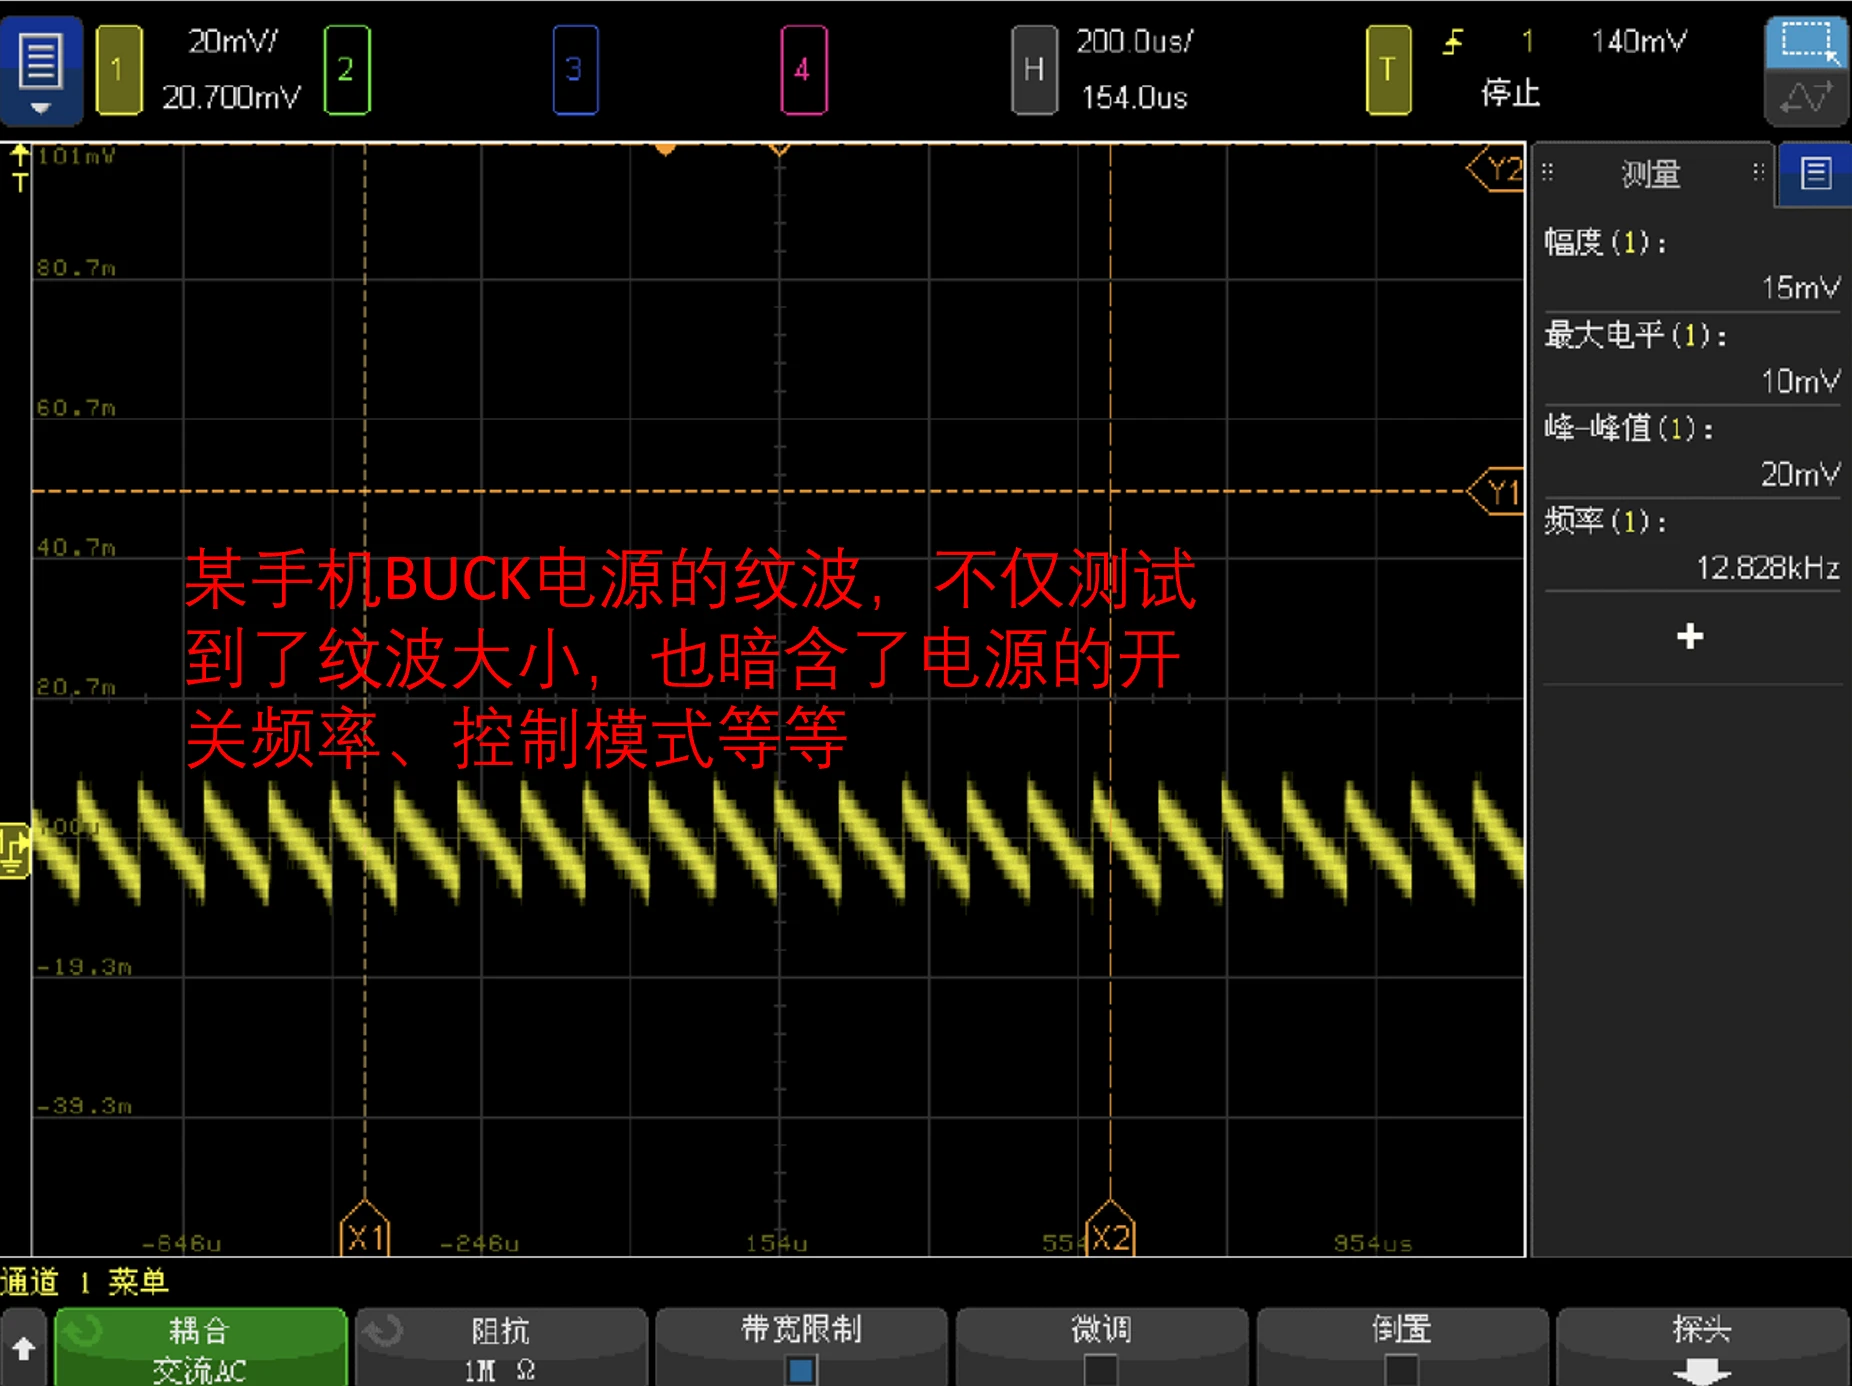Viewport: 1852px width, 1386px height.
Task: Select channel 3 button
Action: click(574, 69)
